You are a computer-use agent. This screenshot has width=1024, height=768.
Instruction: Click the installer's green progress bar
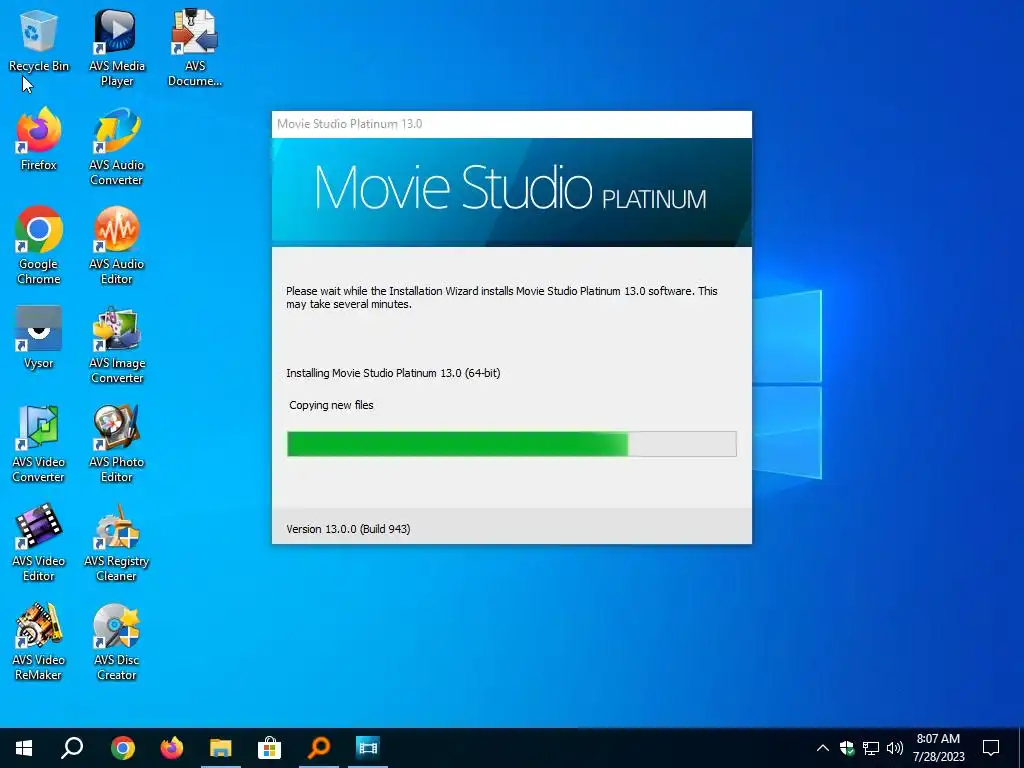click(511, 444)
